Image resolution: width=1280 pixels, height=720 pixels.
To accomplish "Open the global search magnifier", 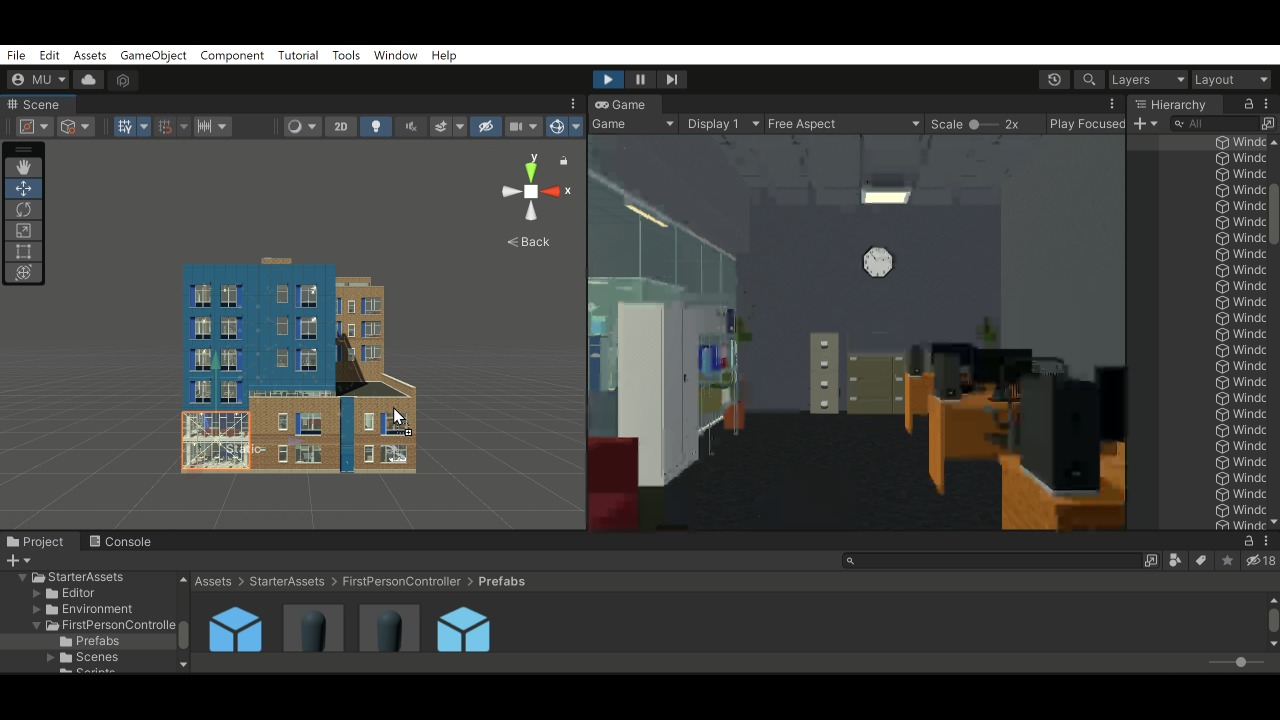I will pos(1089,79).
